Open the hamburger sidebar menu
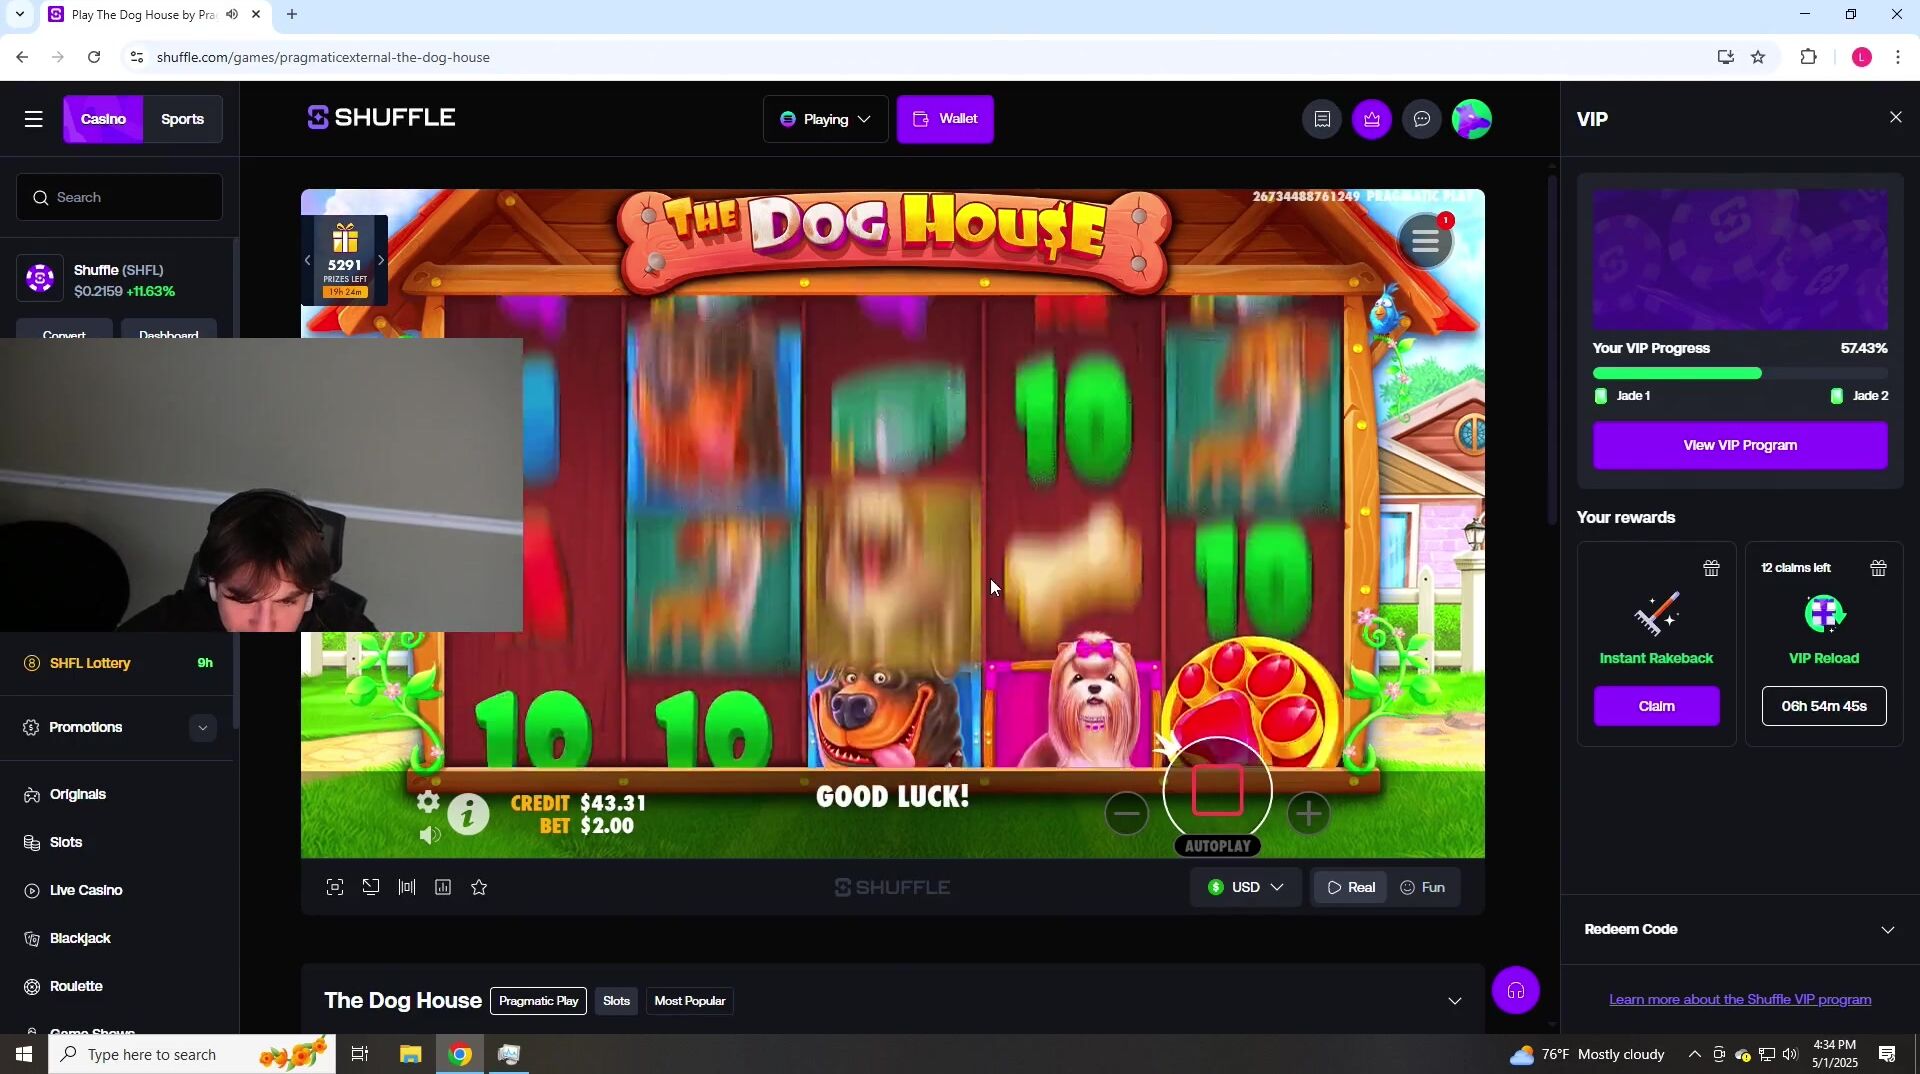Image resolution: width=1920 pixels, height=1074 pixels. pos(34,119)
